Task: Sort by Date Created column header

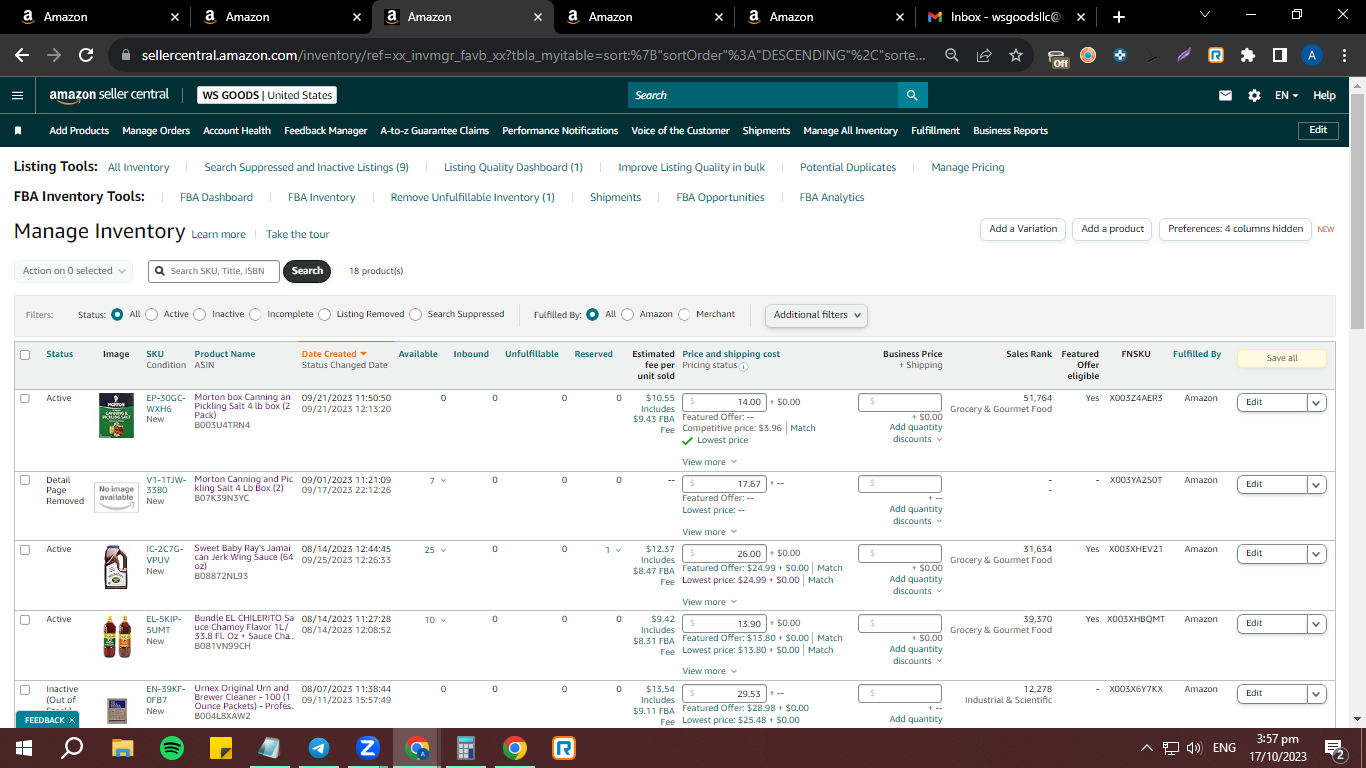Action: [334, 354]
